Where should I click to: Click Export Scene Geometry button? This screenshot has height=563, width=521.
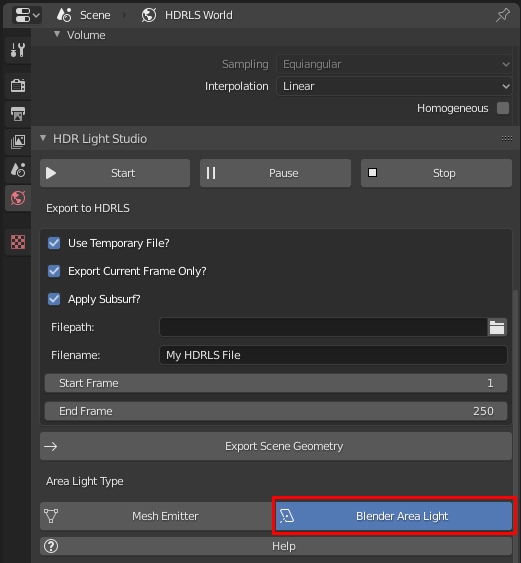click(x=276, y=446)
